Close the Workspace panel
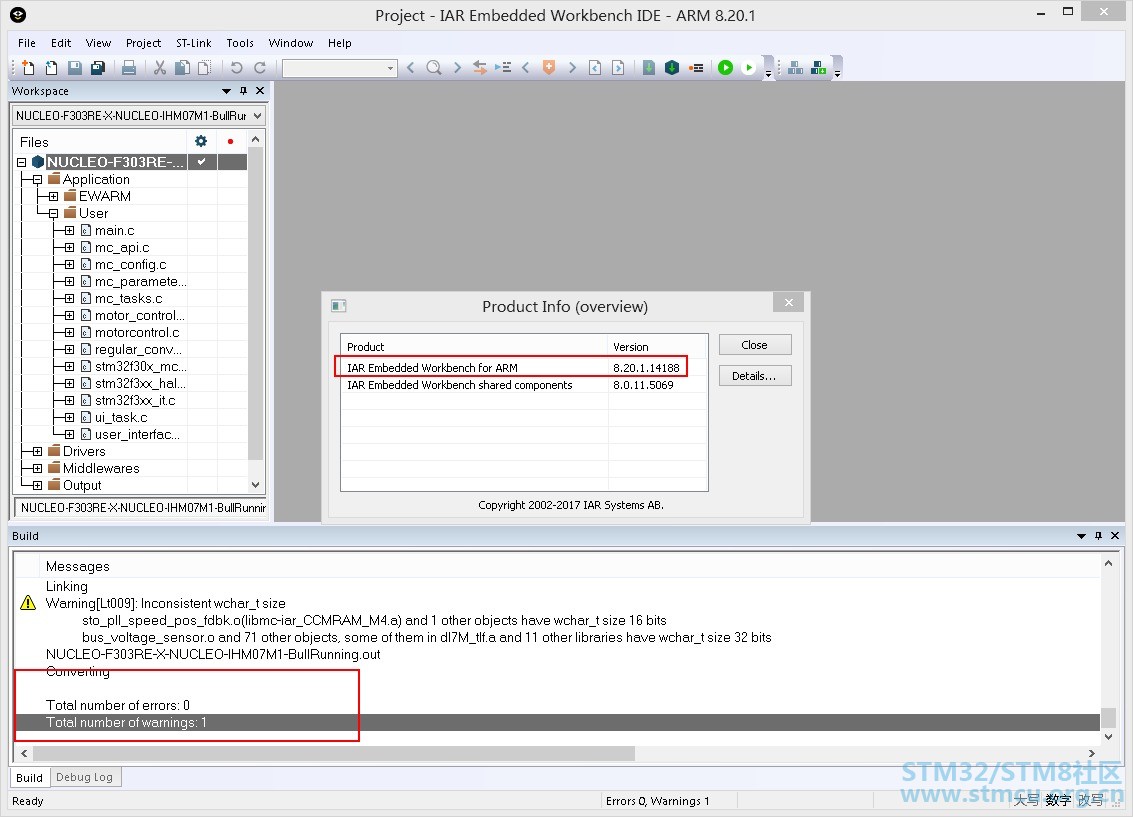1133x817 pixels. [x=260, y=91]
